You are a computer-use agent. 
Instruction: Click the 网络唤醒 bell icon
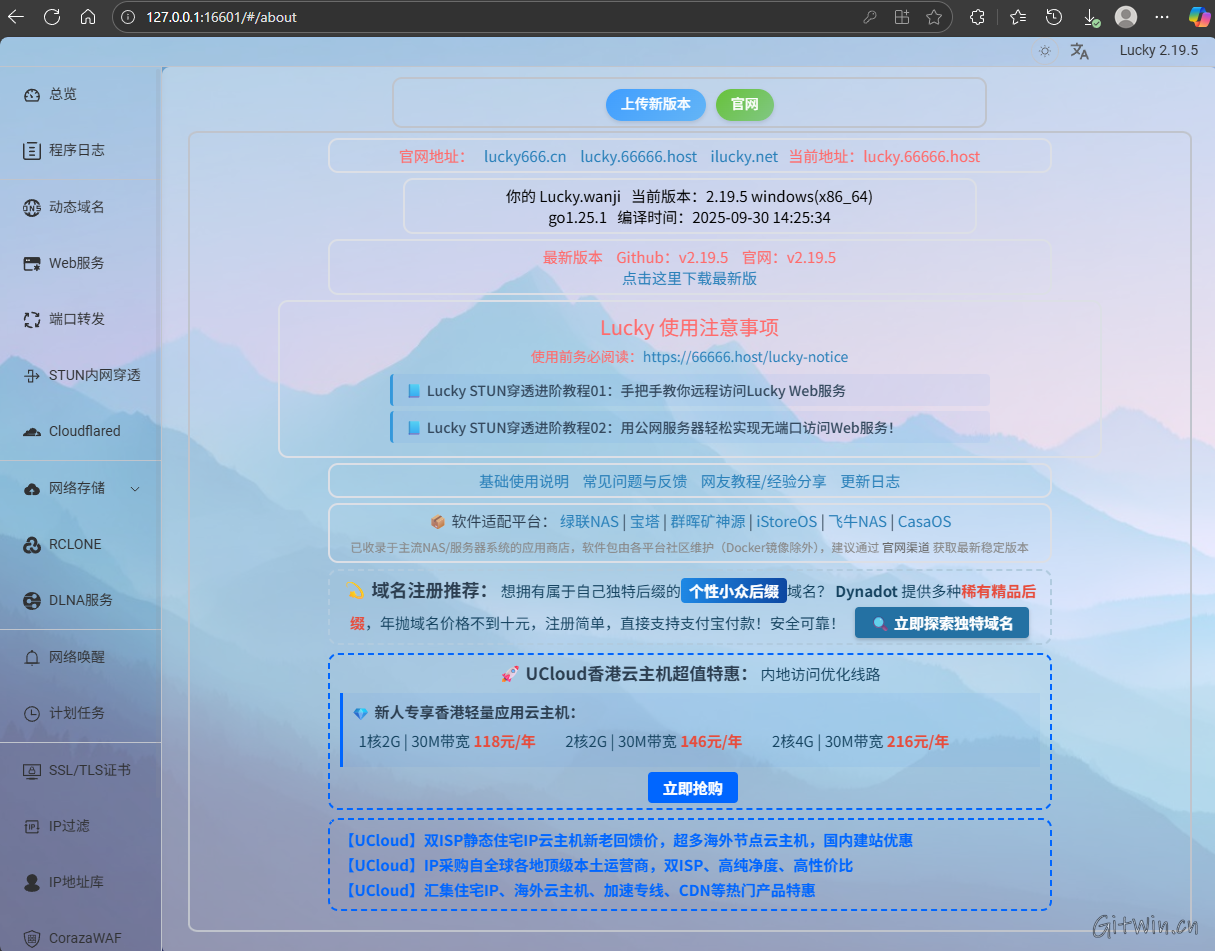[32, 657]
